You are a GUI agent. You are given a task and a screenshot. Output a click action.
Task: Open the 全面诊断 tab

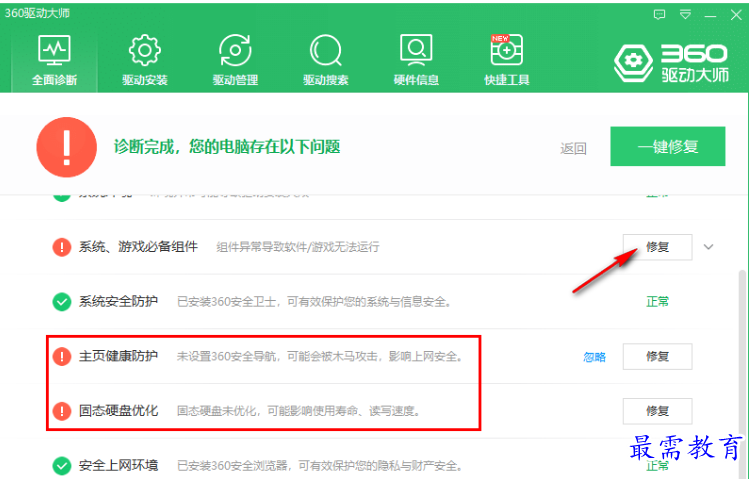[x=54, y=60]
